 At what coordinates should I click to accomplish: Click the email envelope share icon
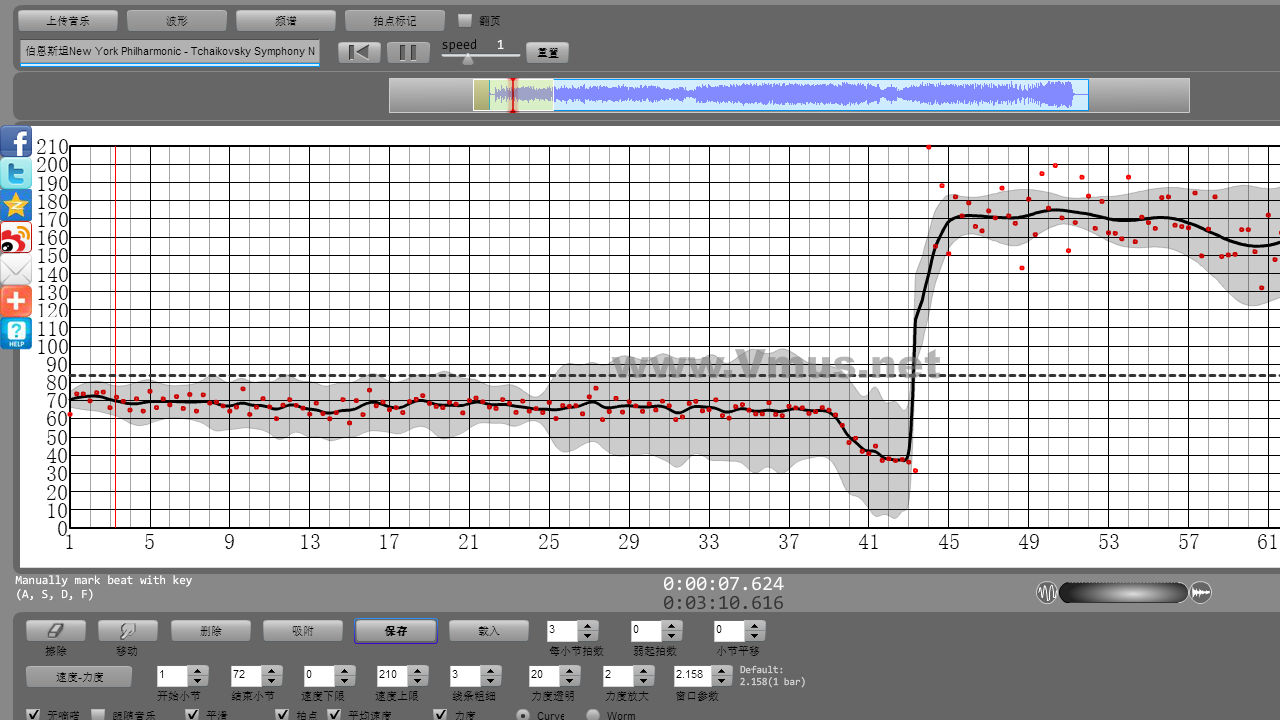[x=16, y=270]
